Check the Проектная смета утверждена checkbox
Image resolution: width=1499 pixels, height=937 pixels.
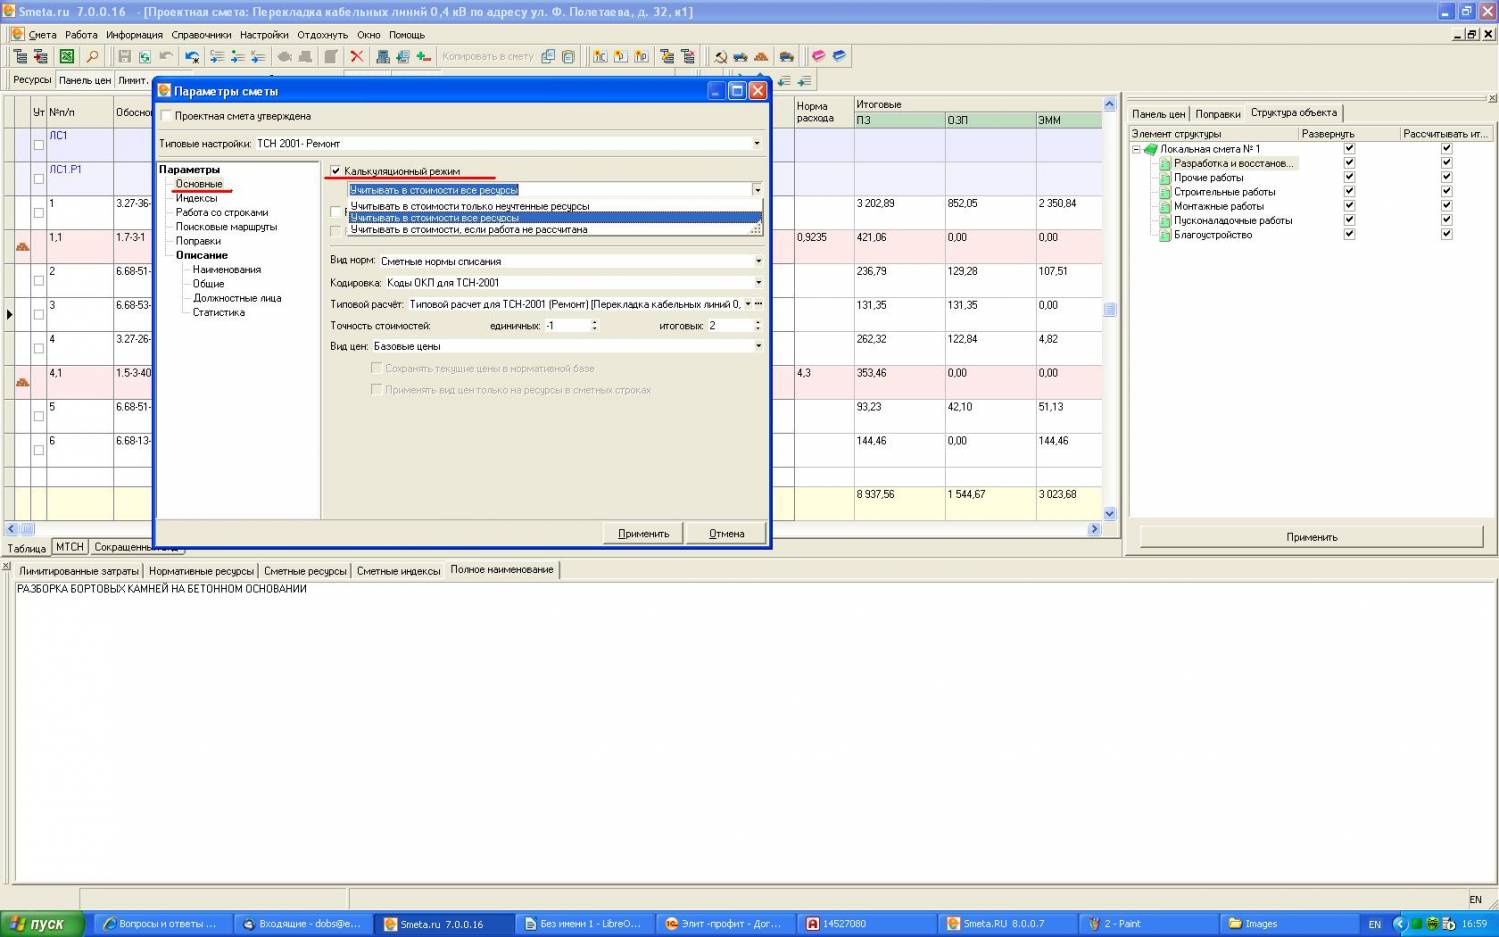click(x=167, y=116)
